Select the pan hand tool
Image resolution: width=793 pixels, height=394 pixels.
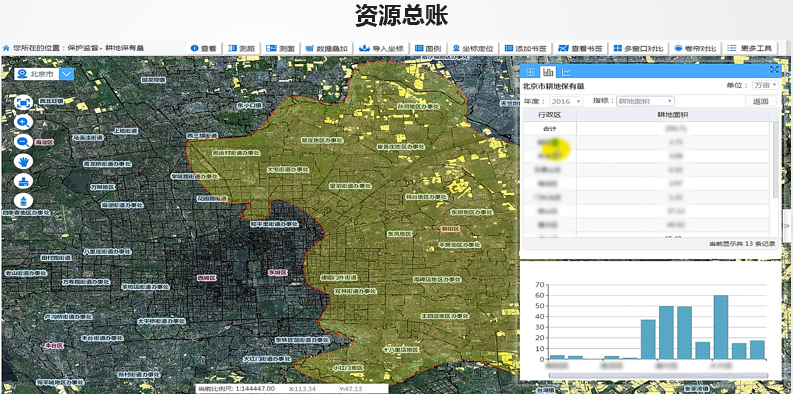tap(23, 161)
